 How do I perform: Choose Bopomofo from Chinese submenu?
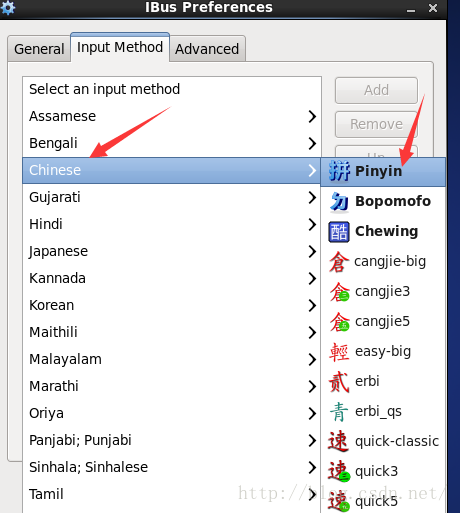[x=383, y=201]
